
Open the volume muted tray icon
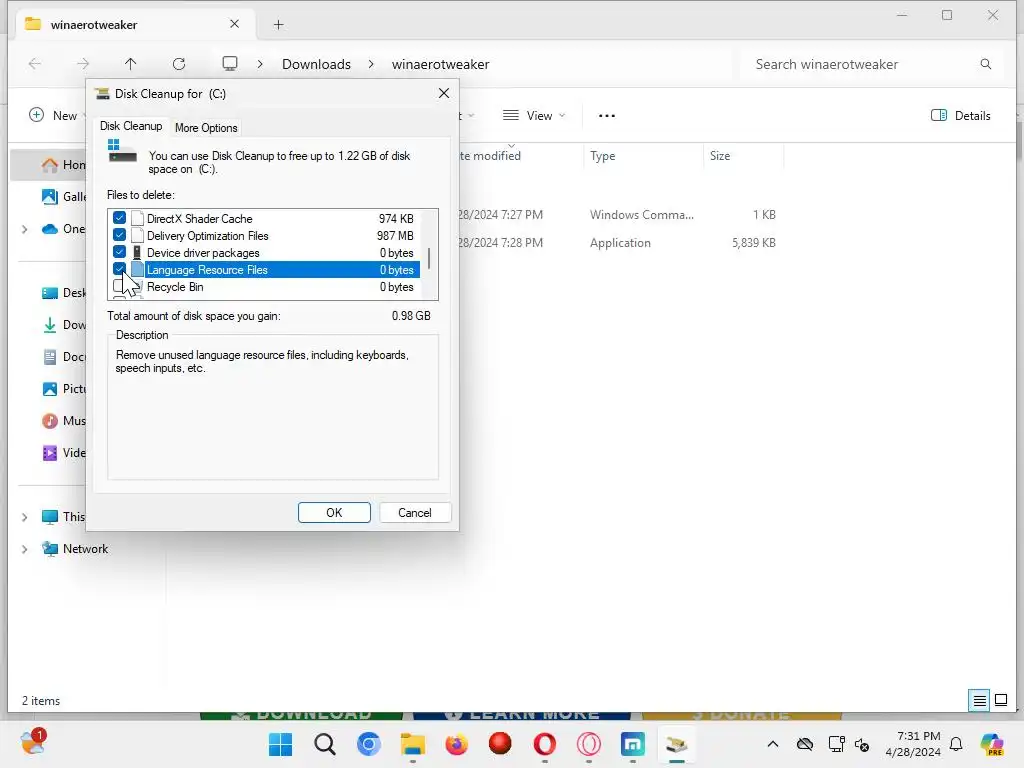pos(862,744)
